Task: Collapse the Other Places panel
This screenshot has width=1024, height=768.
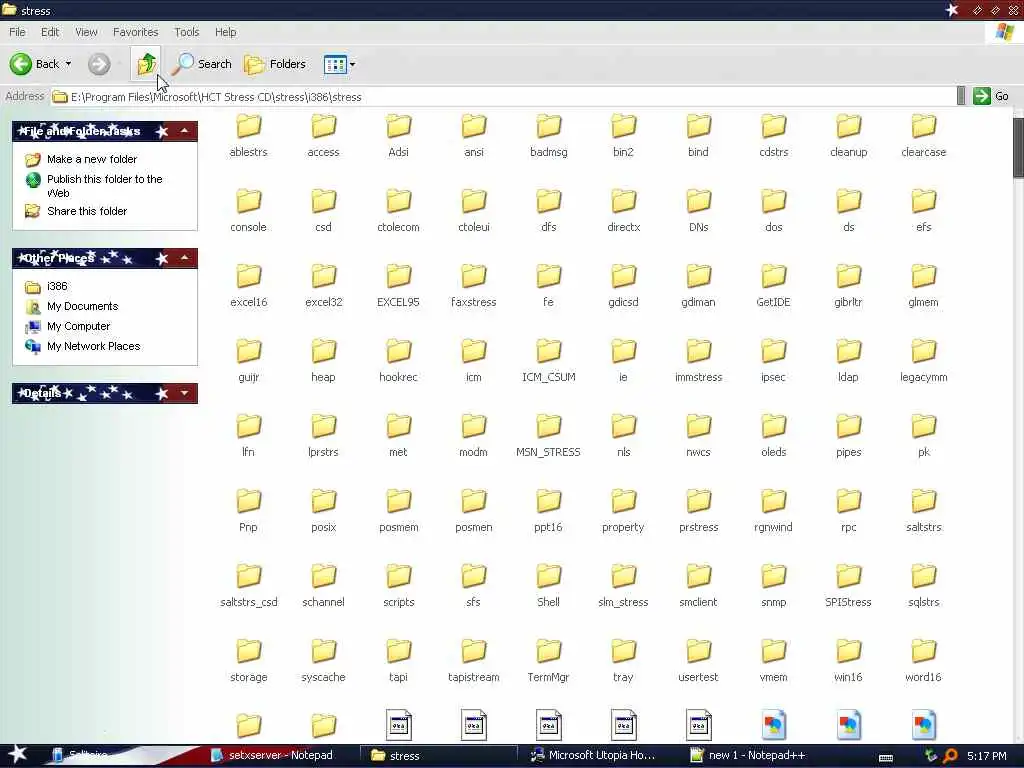Action: [185, 259]
